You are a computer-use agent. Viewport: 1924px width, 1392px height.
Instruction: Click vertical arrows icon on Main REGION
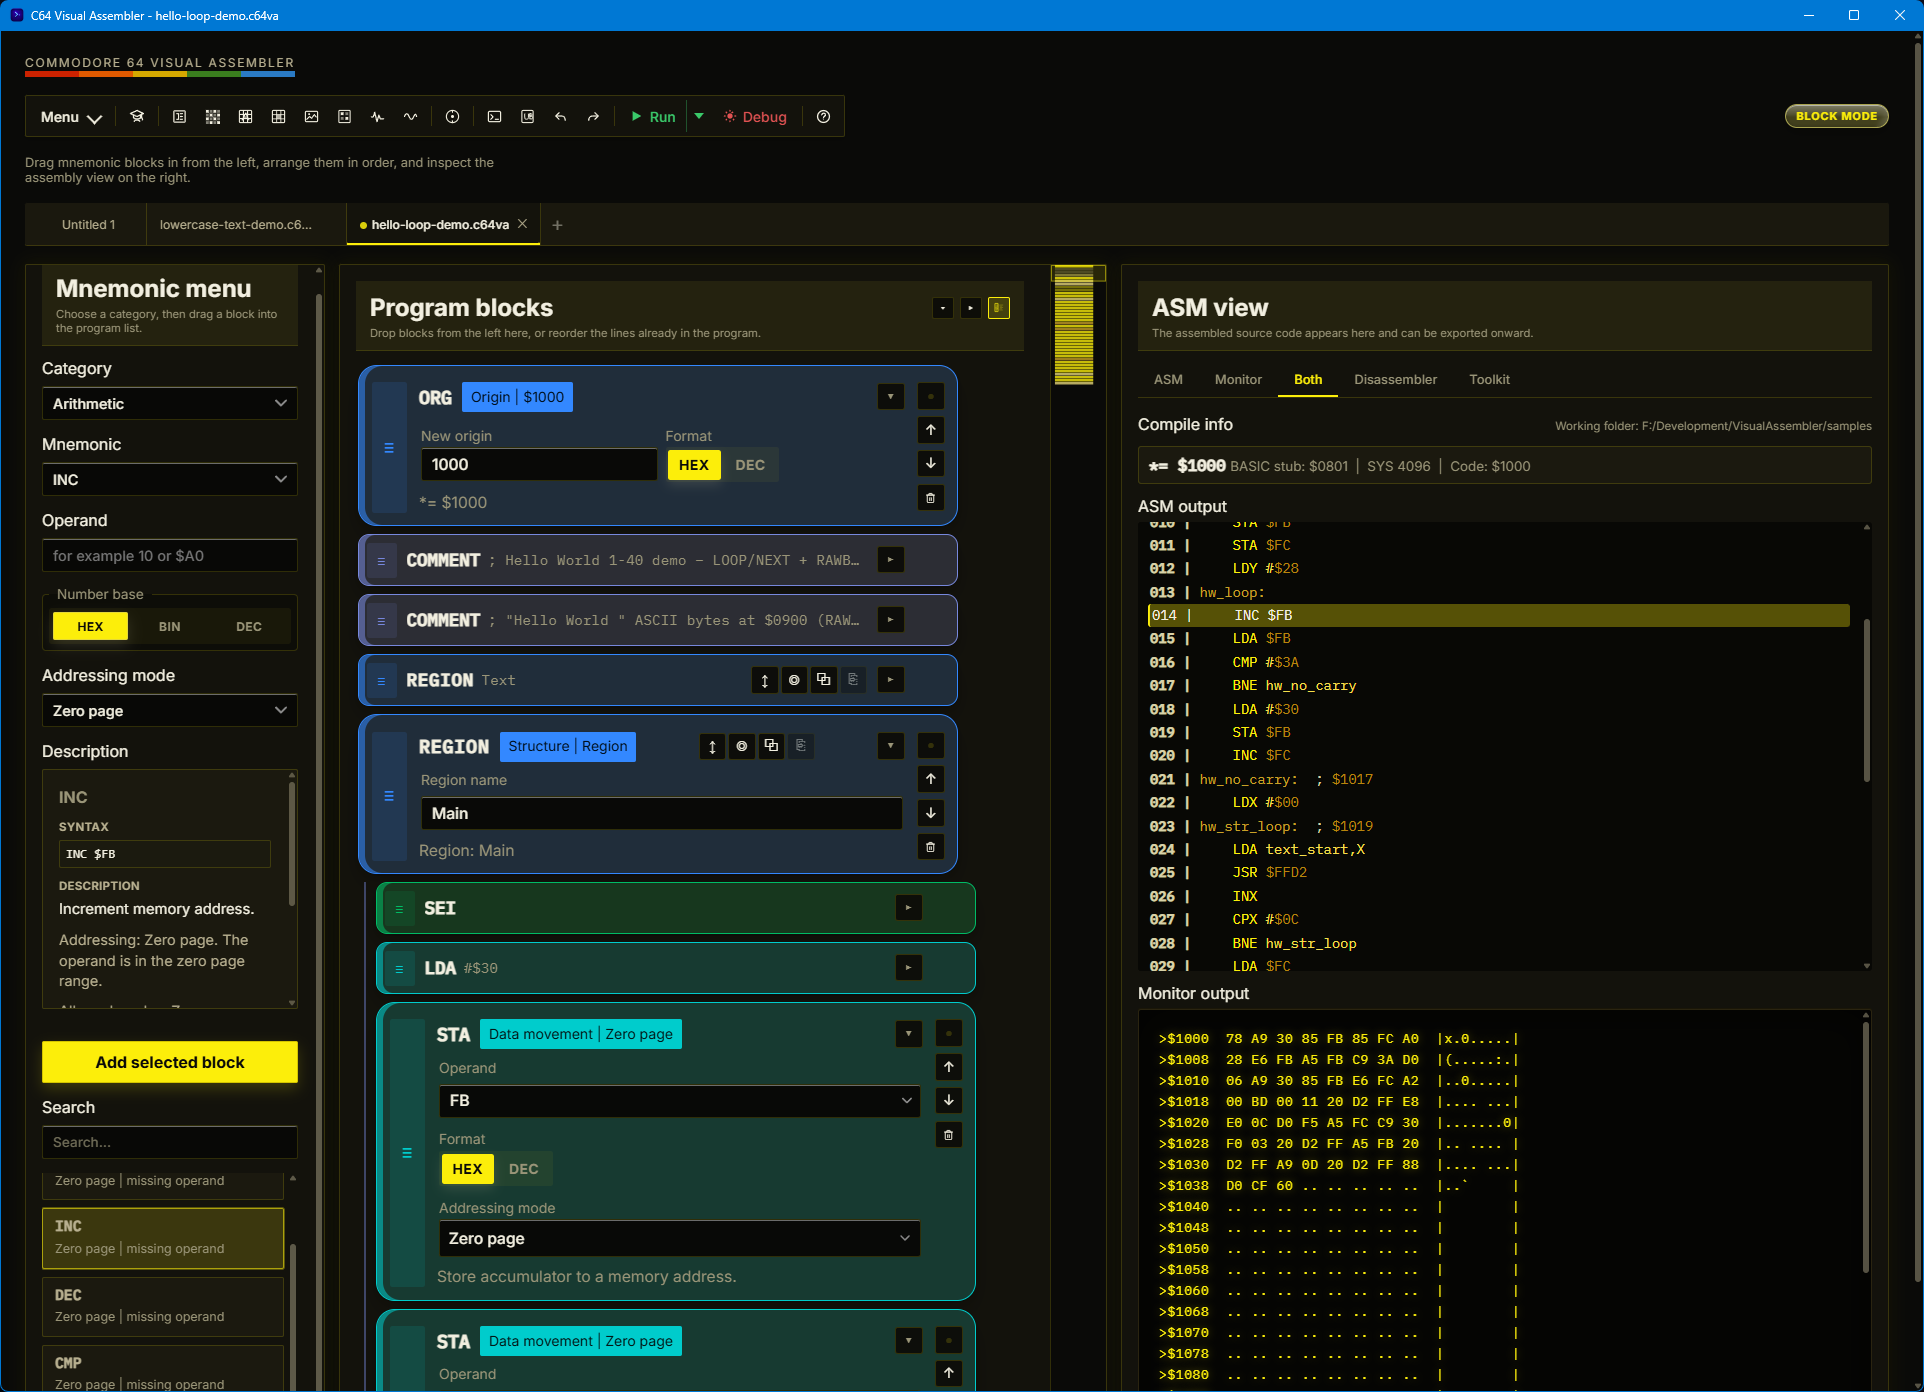pos(712,746)
